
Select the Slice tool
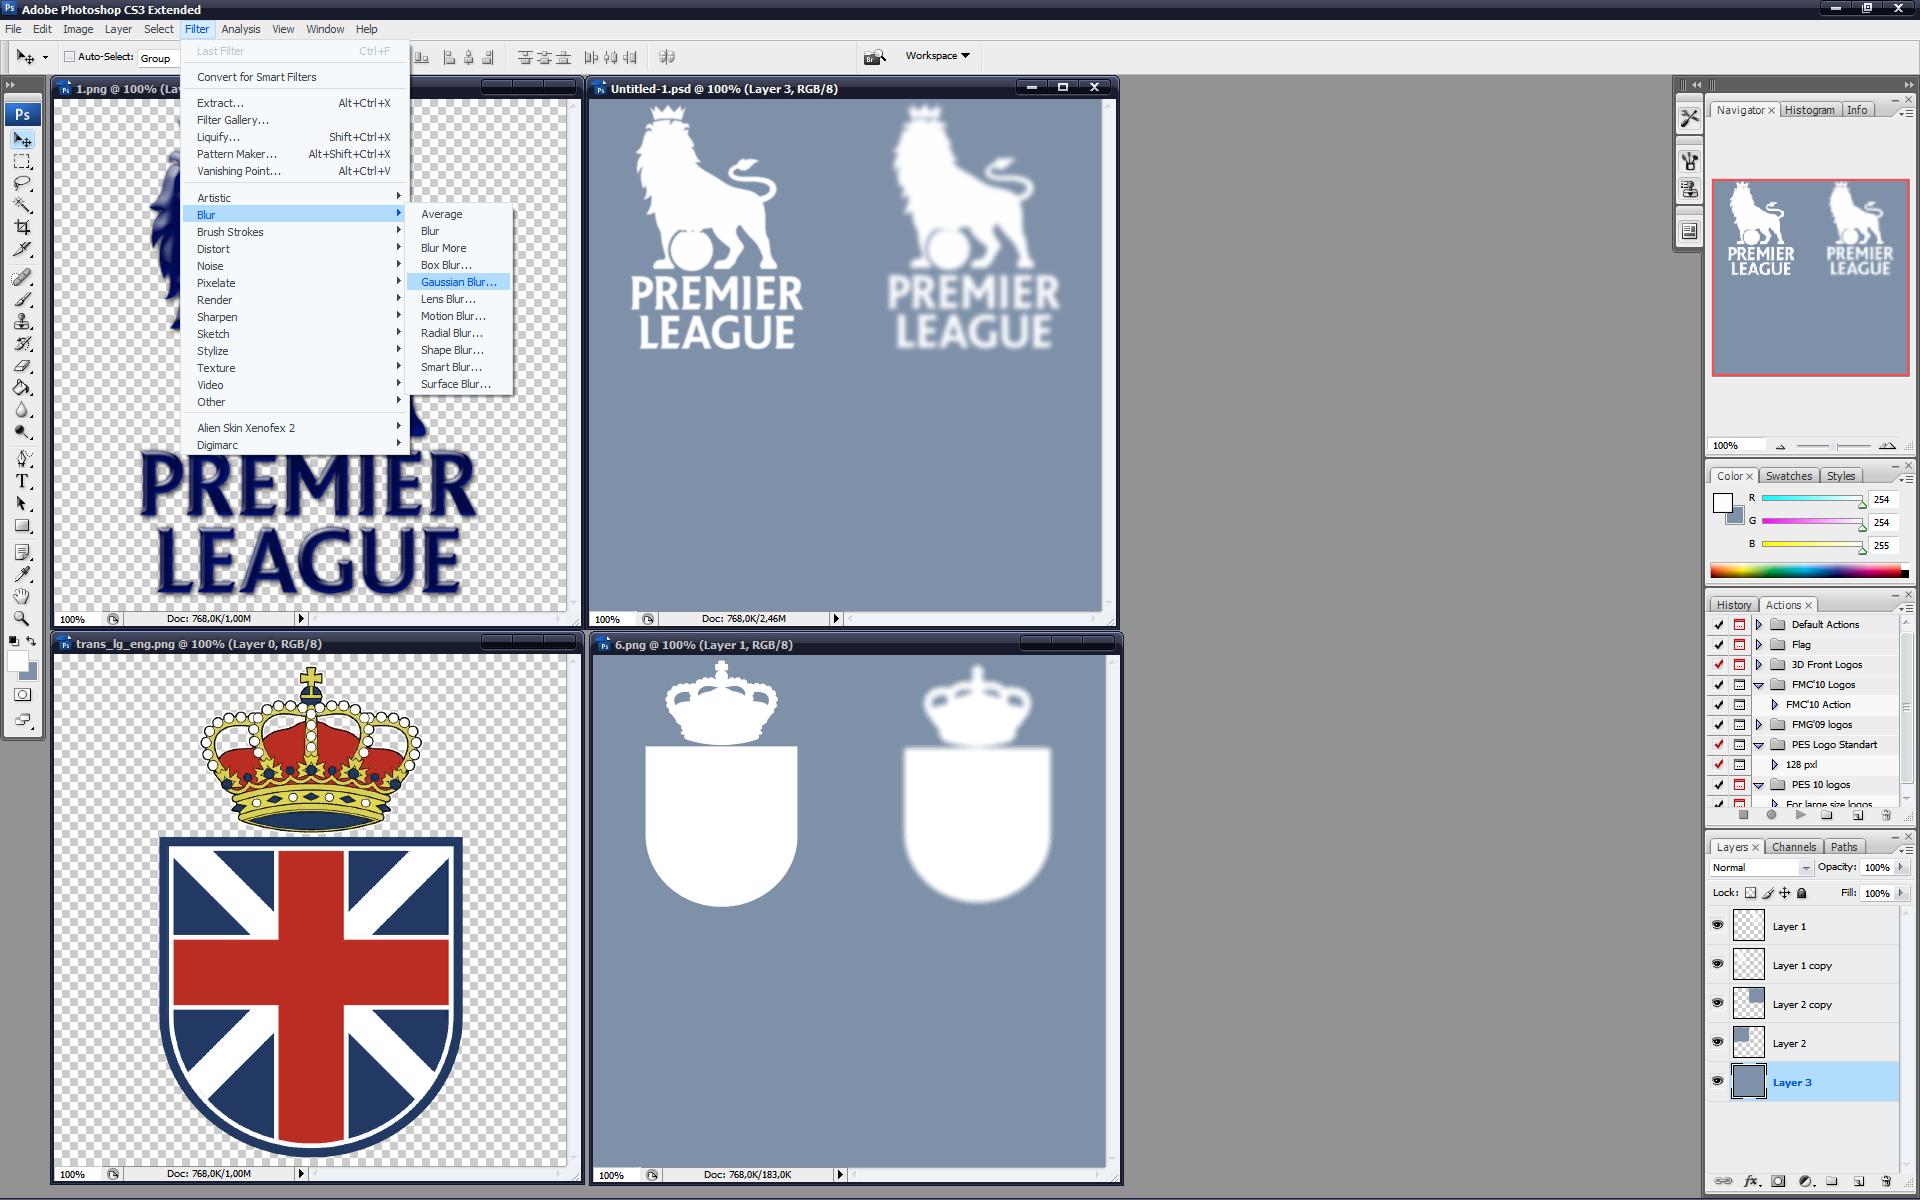click(x=22, y=250)
